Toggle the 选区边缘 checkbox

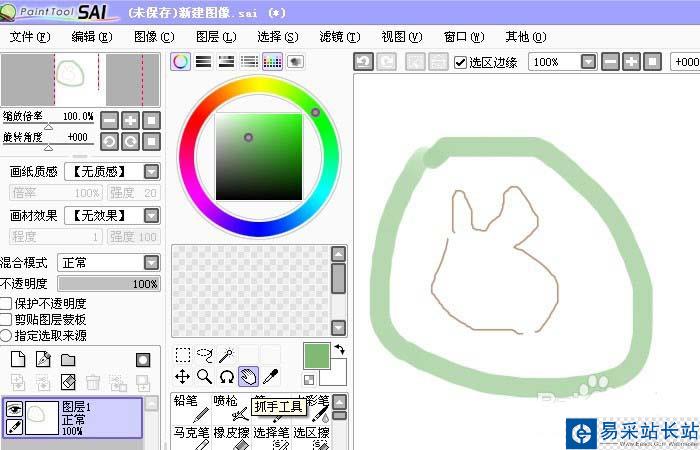click(x=460, y=62)
